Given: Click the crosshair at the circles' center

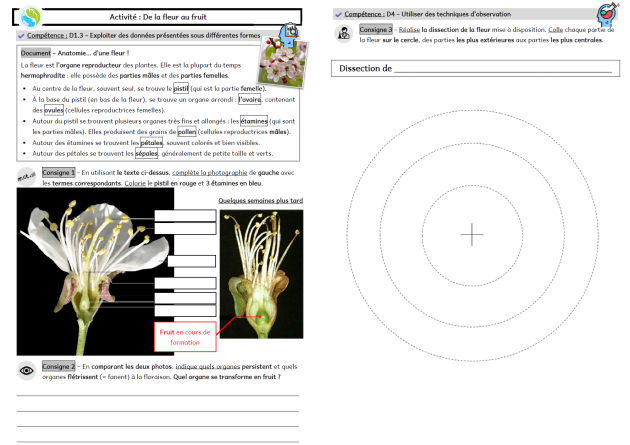Looking at the screenshot, I should point(471,234).
